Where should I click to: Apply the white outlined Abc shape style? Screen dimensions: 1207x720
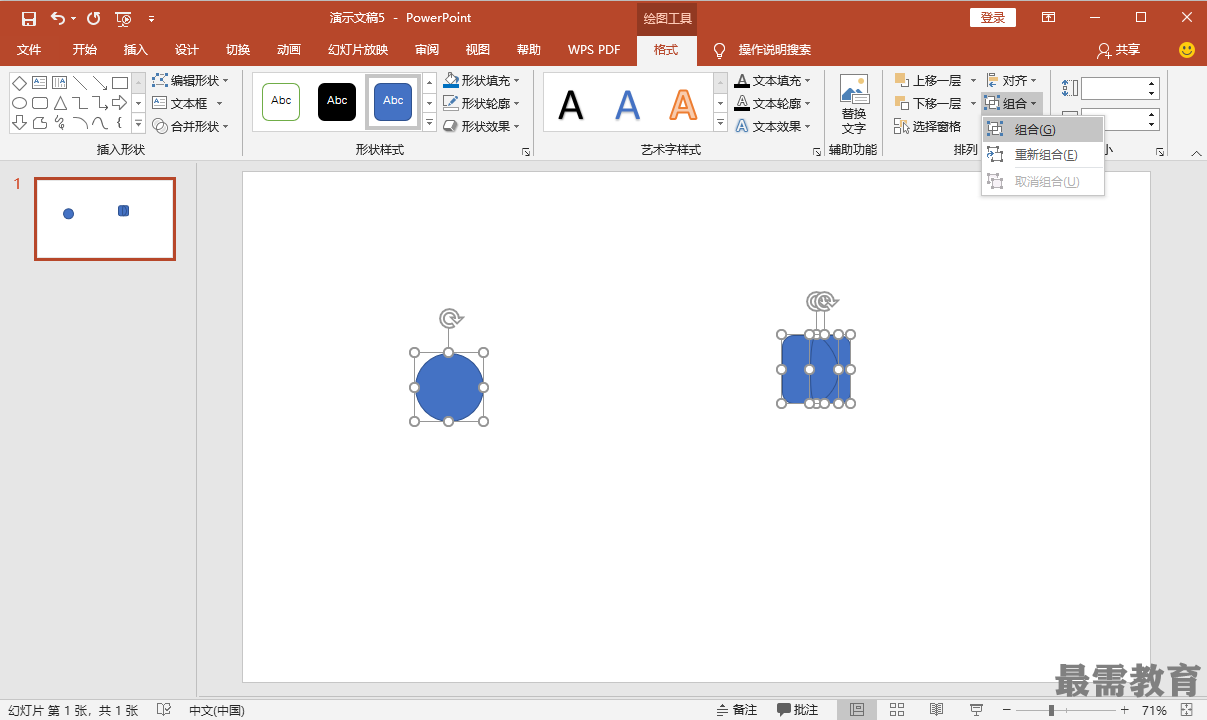[281, 101]
